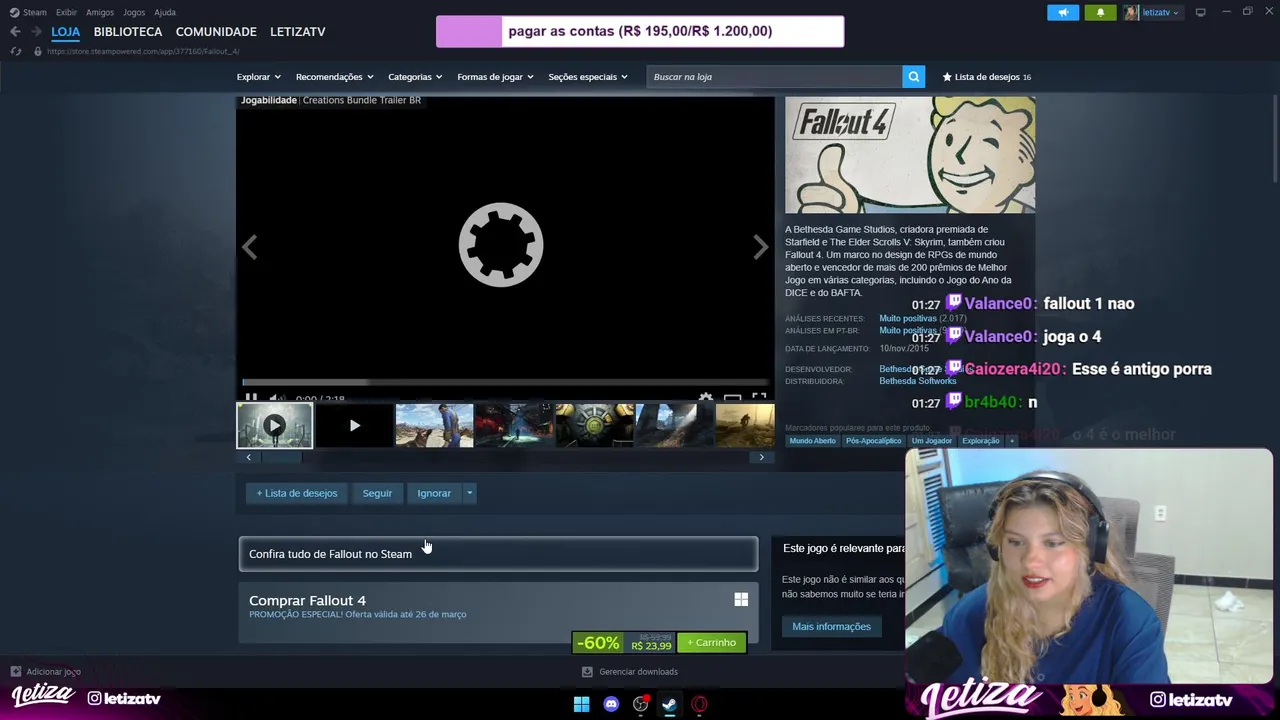Click the Buscar na loja search field
1280x720 pixels.
774,77
